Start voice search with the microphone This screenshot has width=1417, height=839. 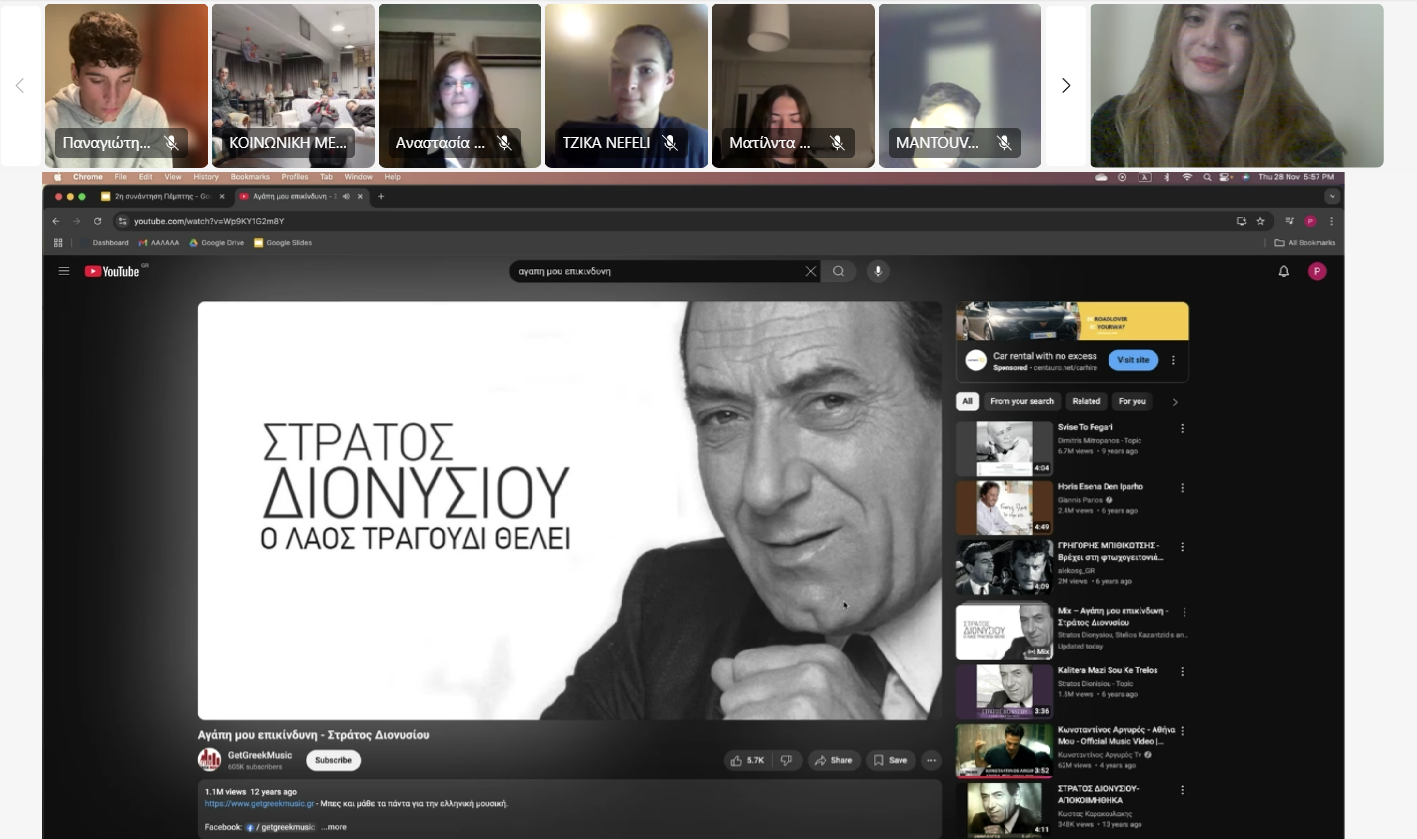878,271
